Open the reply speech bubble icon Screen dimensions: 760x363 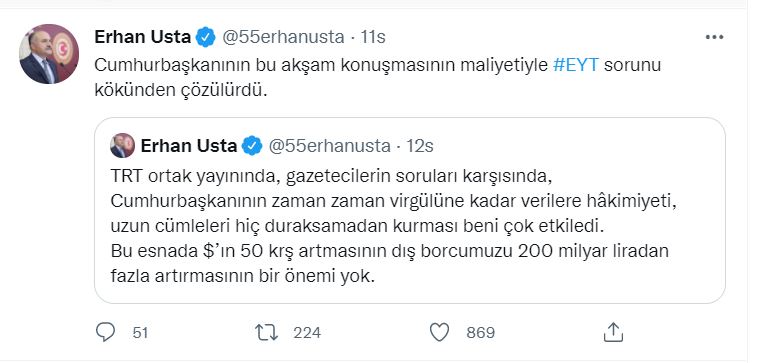coord(106,332)
